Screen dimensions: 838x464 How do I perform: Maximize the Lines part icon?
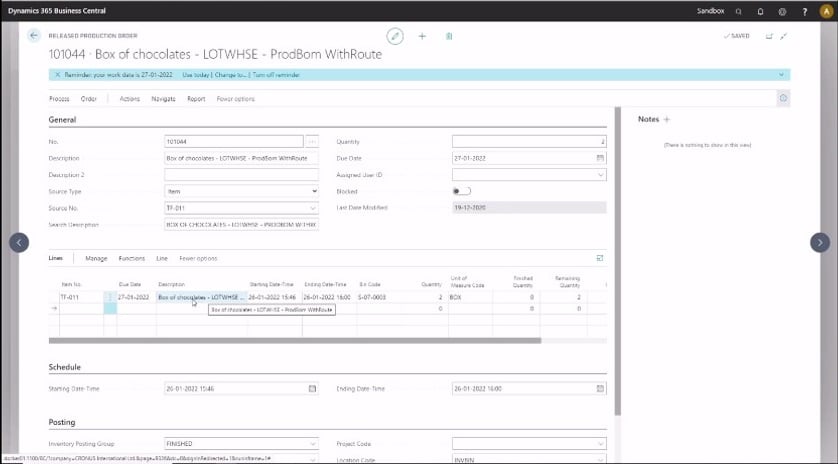click(x=600, y=258)
